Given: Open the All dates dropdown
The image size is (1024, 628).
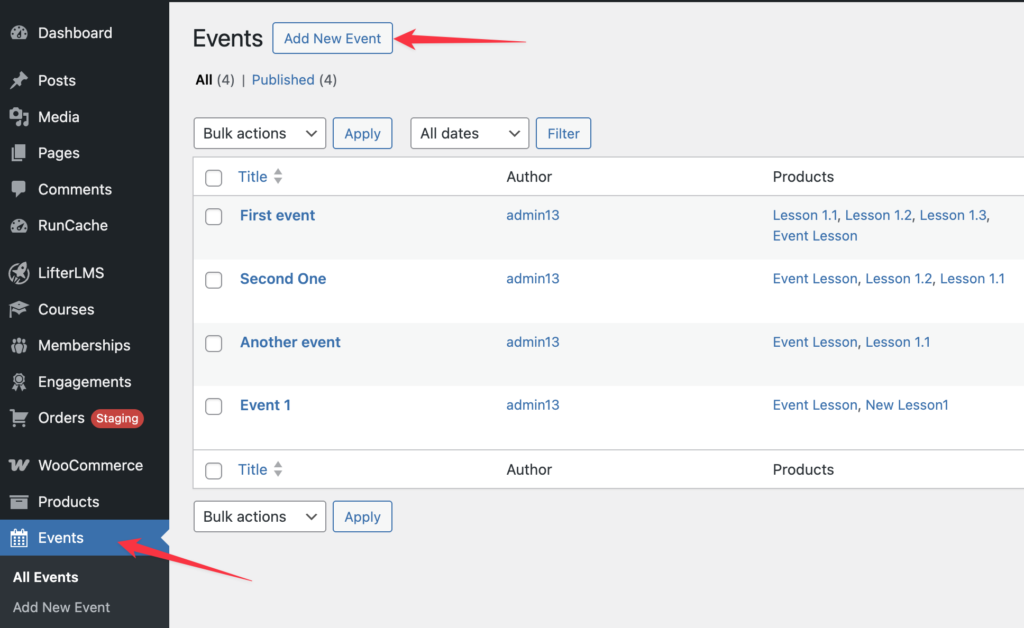Looking at the screenshot, I should pos(470,133).
